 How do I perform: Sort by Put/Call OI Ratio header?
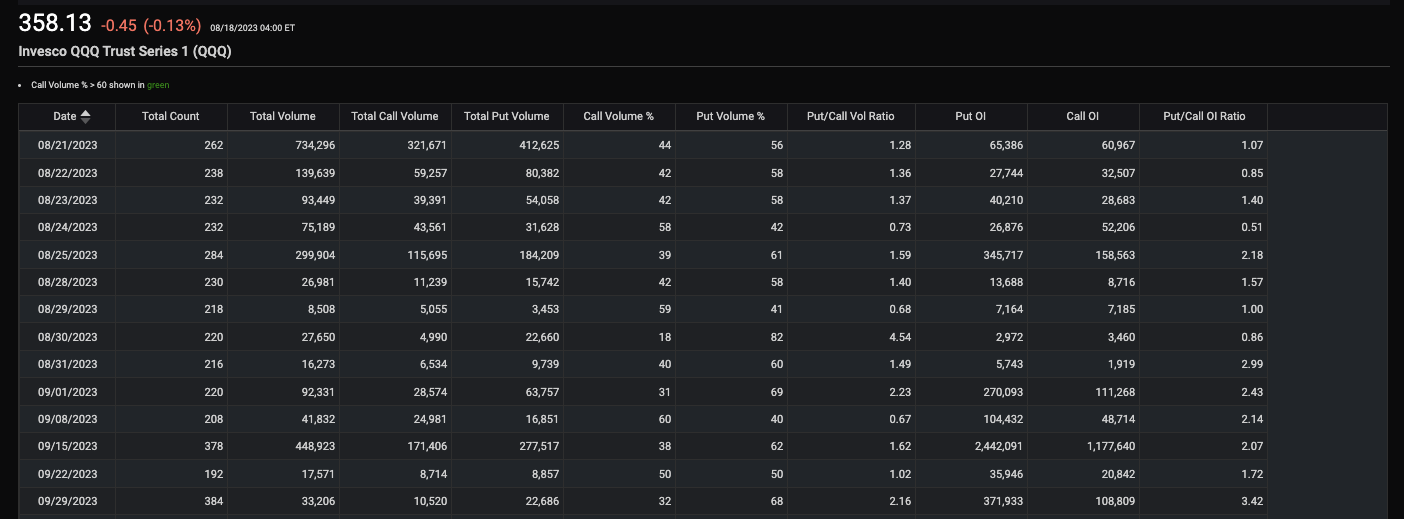tap(1204, 116)
